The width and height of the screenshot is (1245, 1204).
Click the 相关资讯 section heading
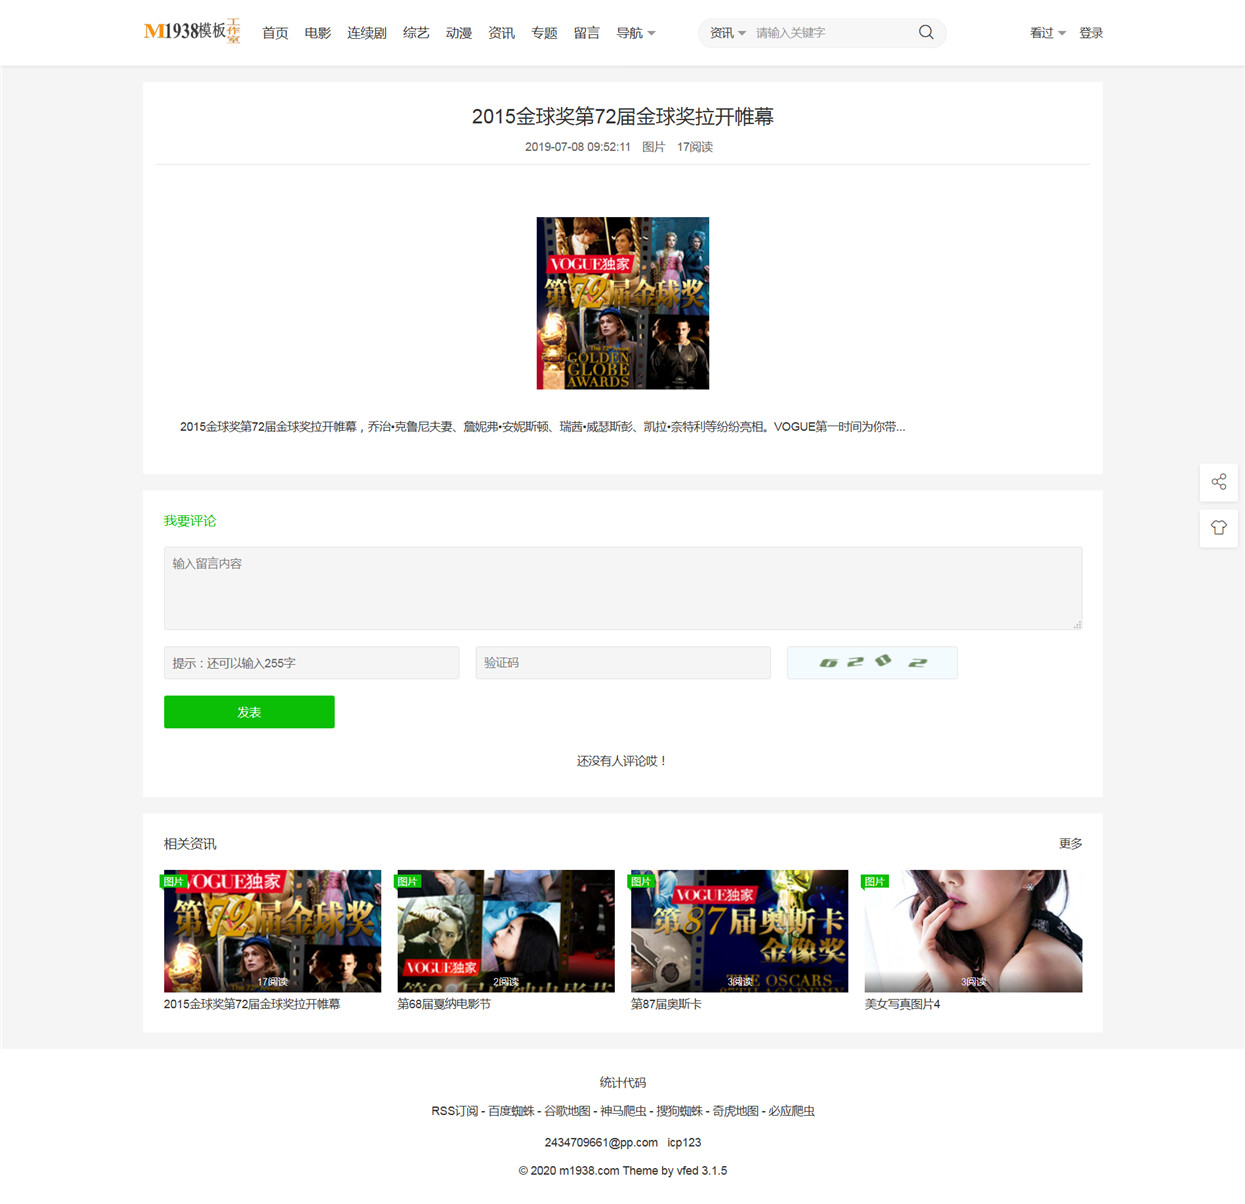pyautogui.click(x=190, y=844)
